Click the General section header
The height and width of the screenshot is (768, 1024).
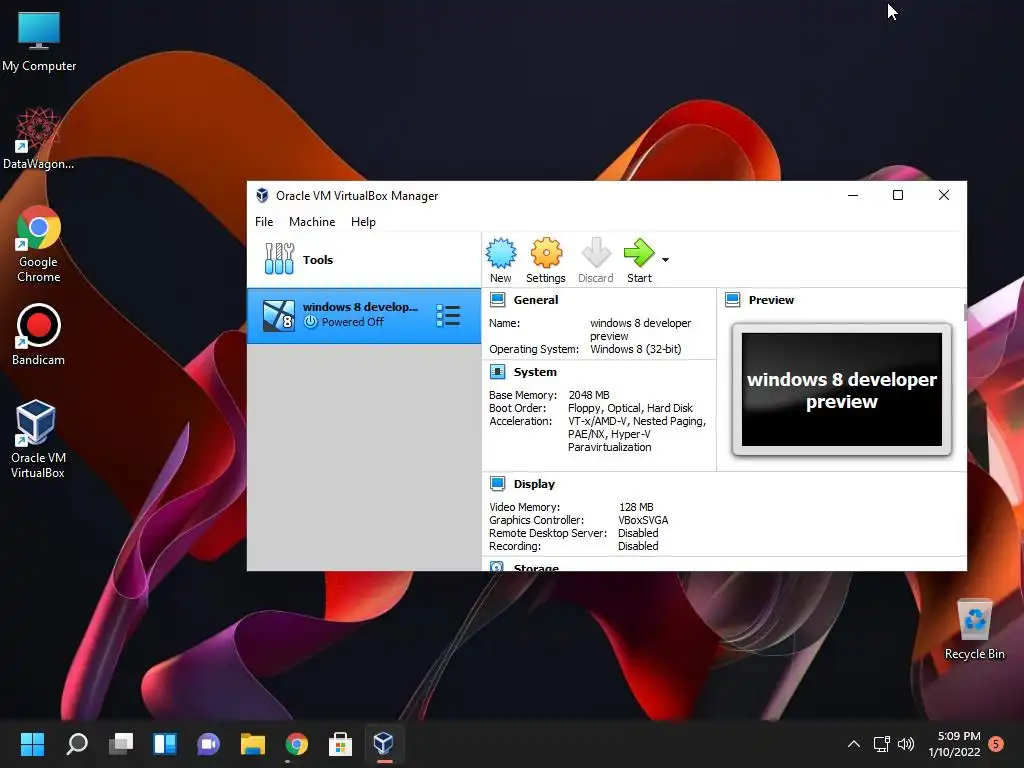pyautogui.click(x=536, y=300)
